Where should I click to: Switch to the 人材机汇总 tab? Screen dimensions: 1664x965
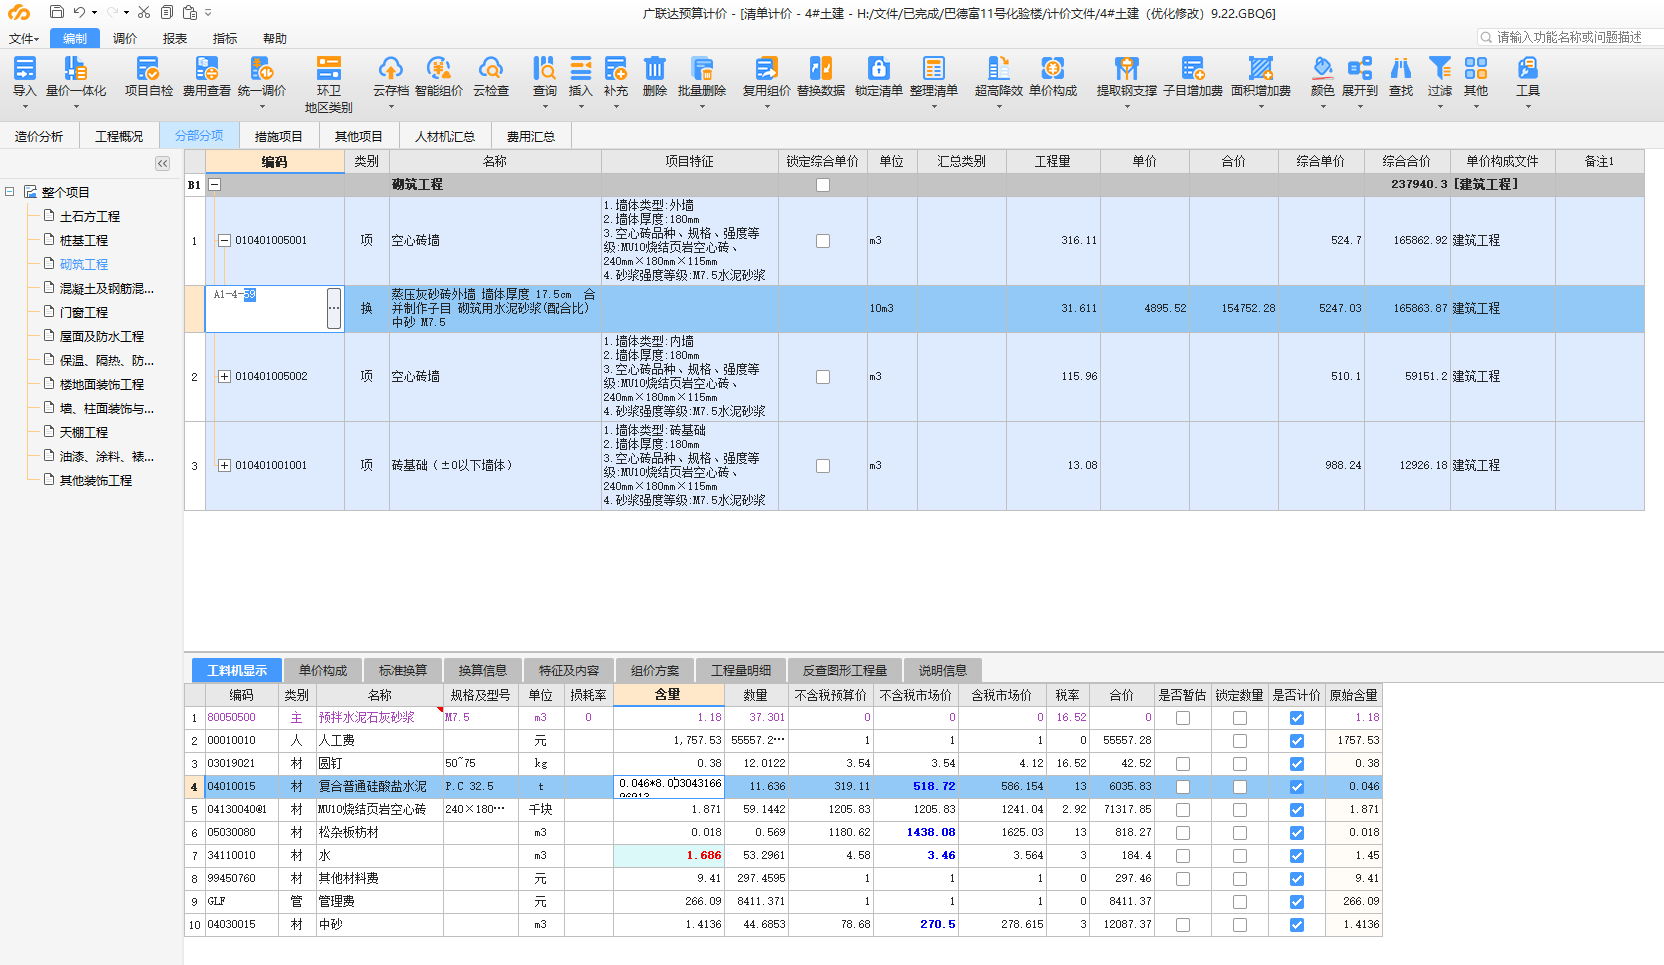[445, 136]
